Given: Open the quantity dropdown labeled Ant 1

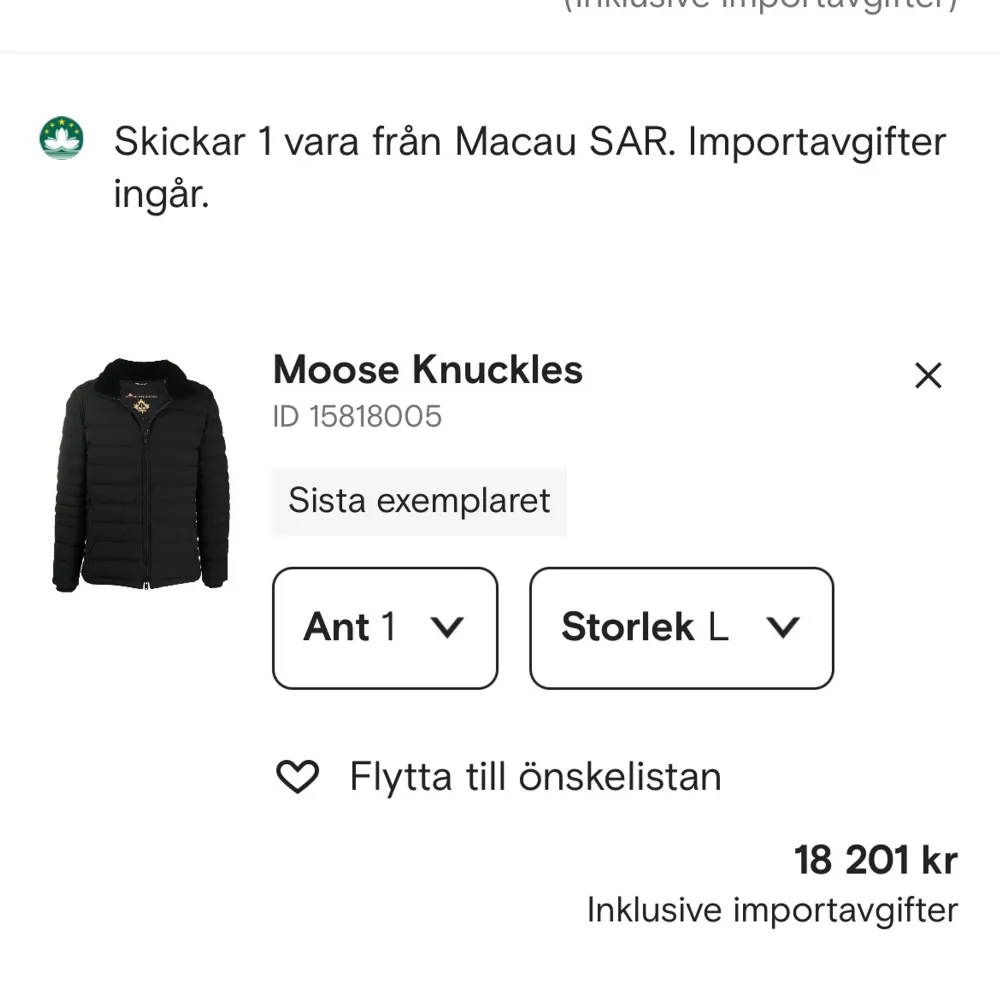Looking at the screenshot, I should pos(384,628).
